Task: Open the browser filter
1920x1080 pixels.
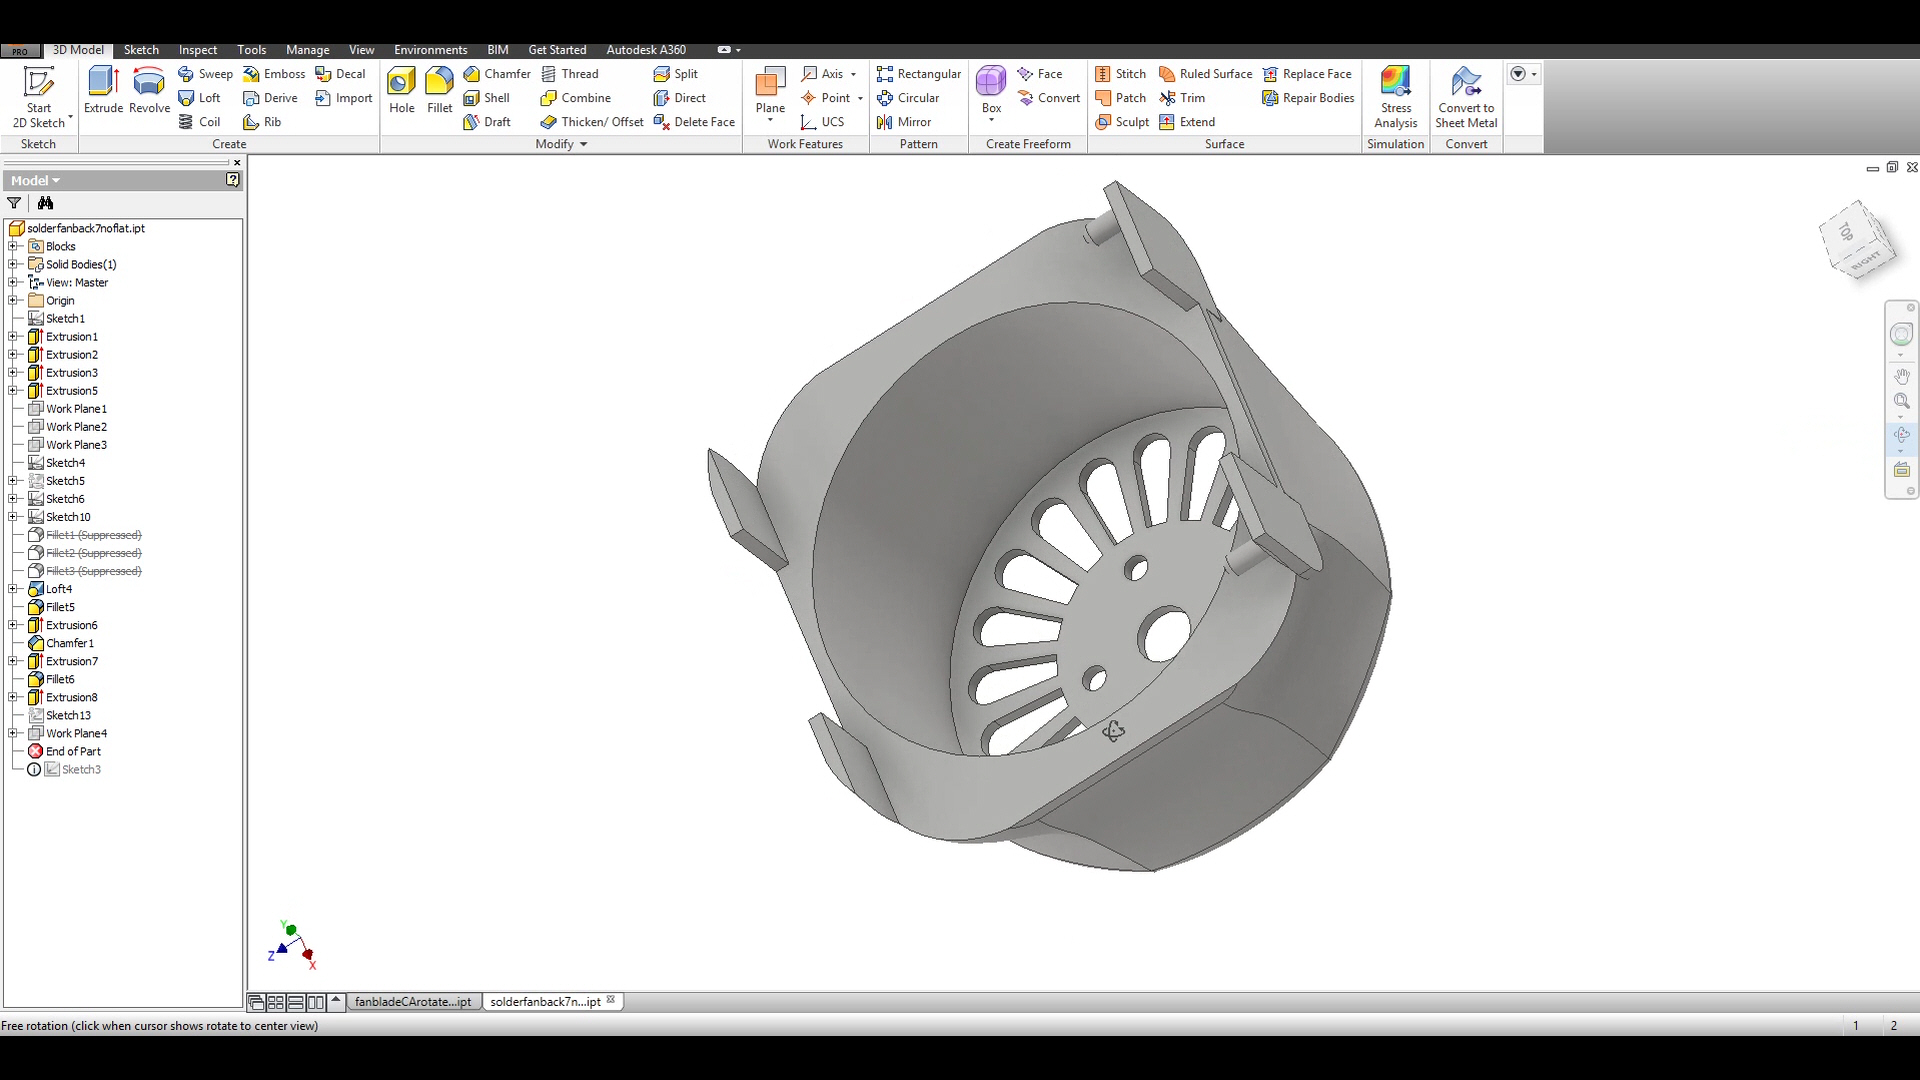Action: point(14,203)
